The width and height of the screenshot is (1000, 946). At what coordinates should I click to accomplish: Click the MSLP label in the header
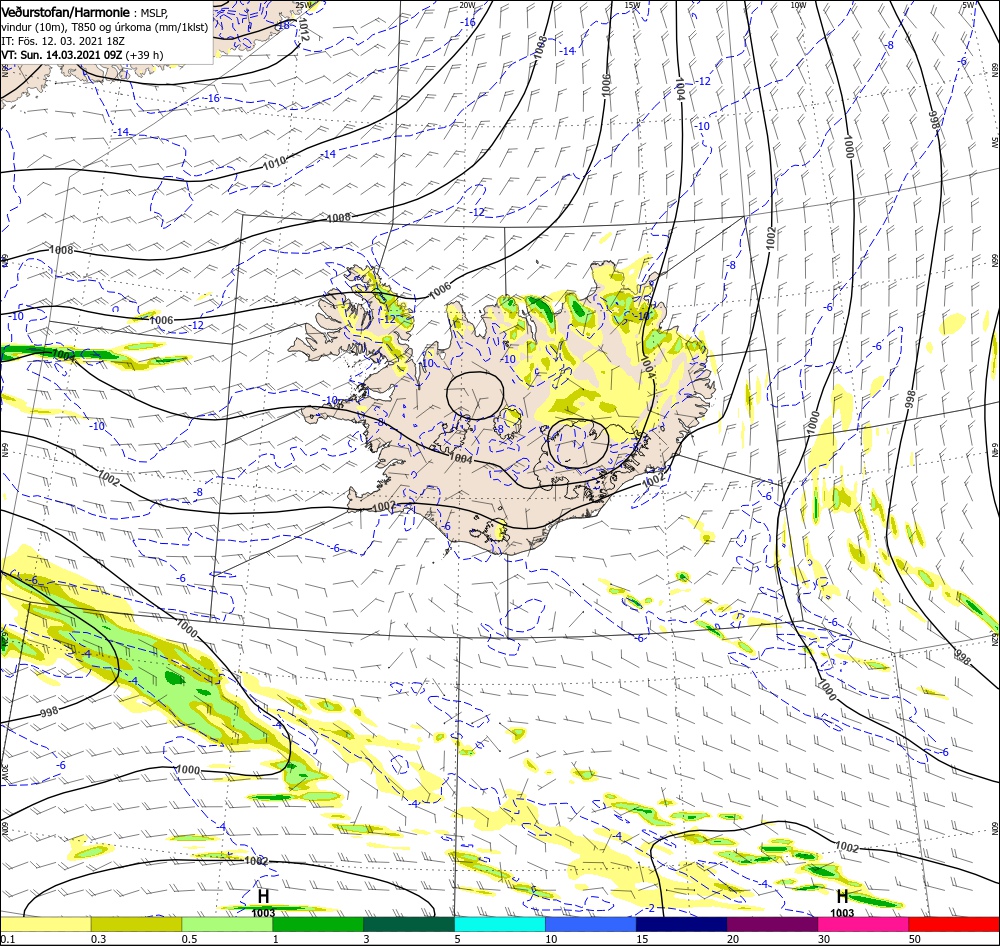(x=153, y=13)
